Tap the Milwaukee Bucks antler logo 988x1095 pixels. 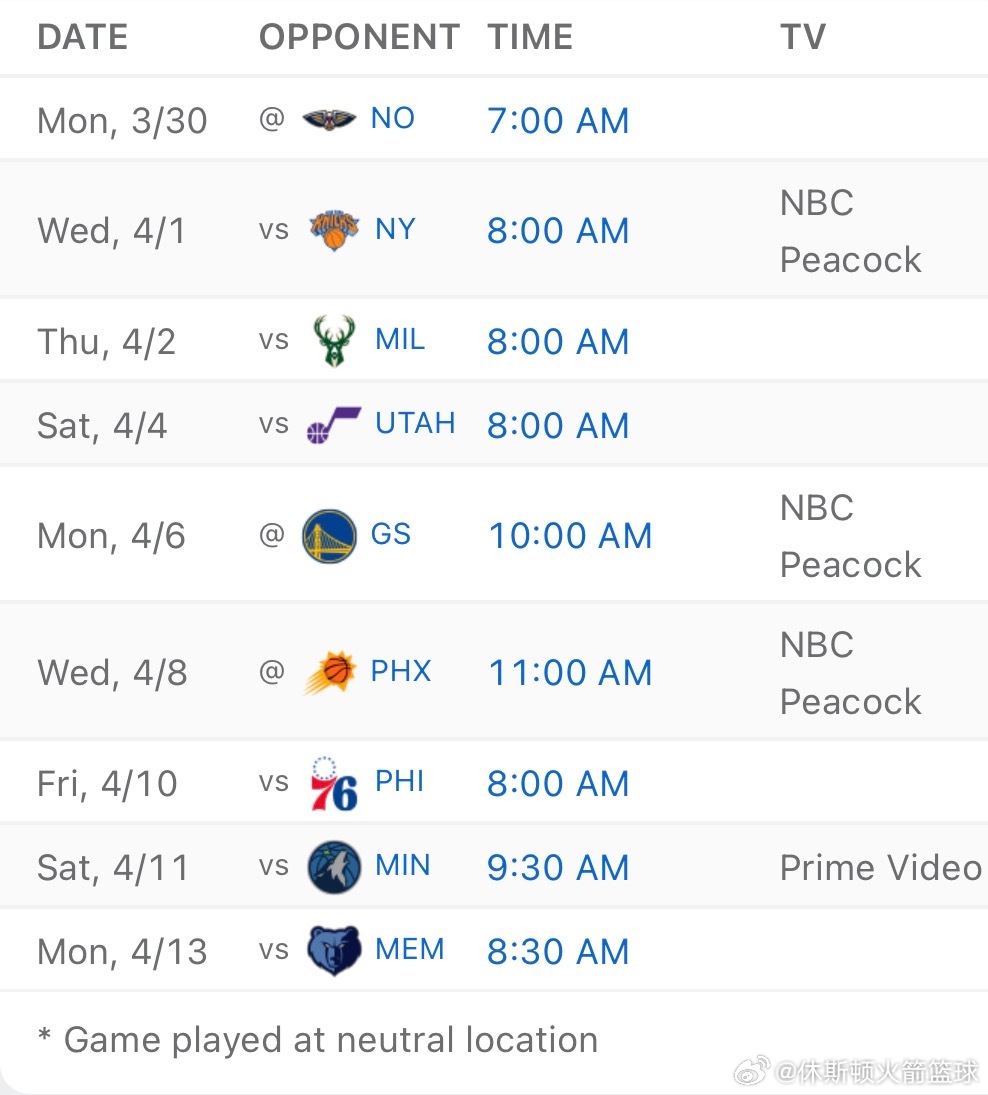[x=334, y=340]
